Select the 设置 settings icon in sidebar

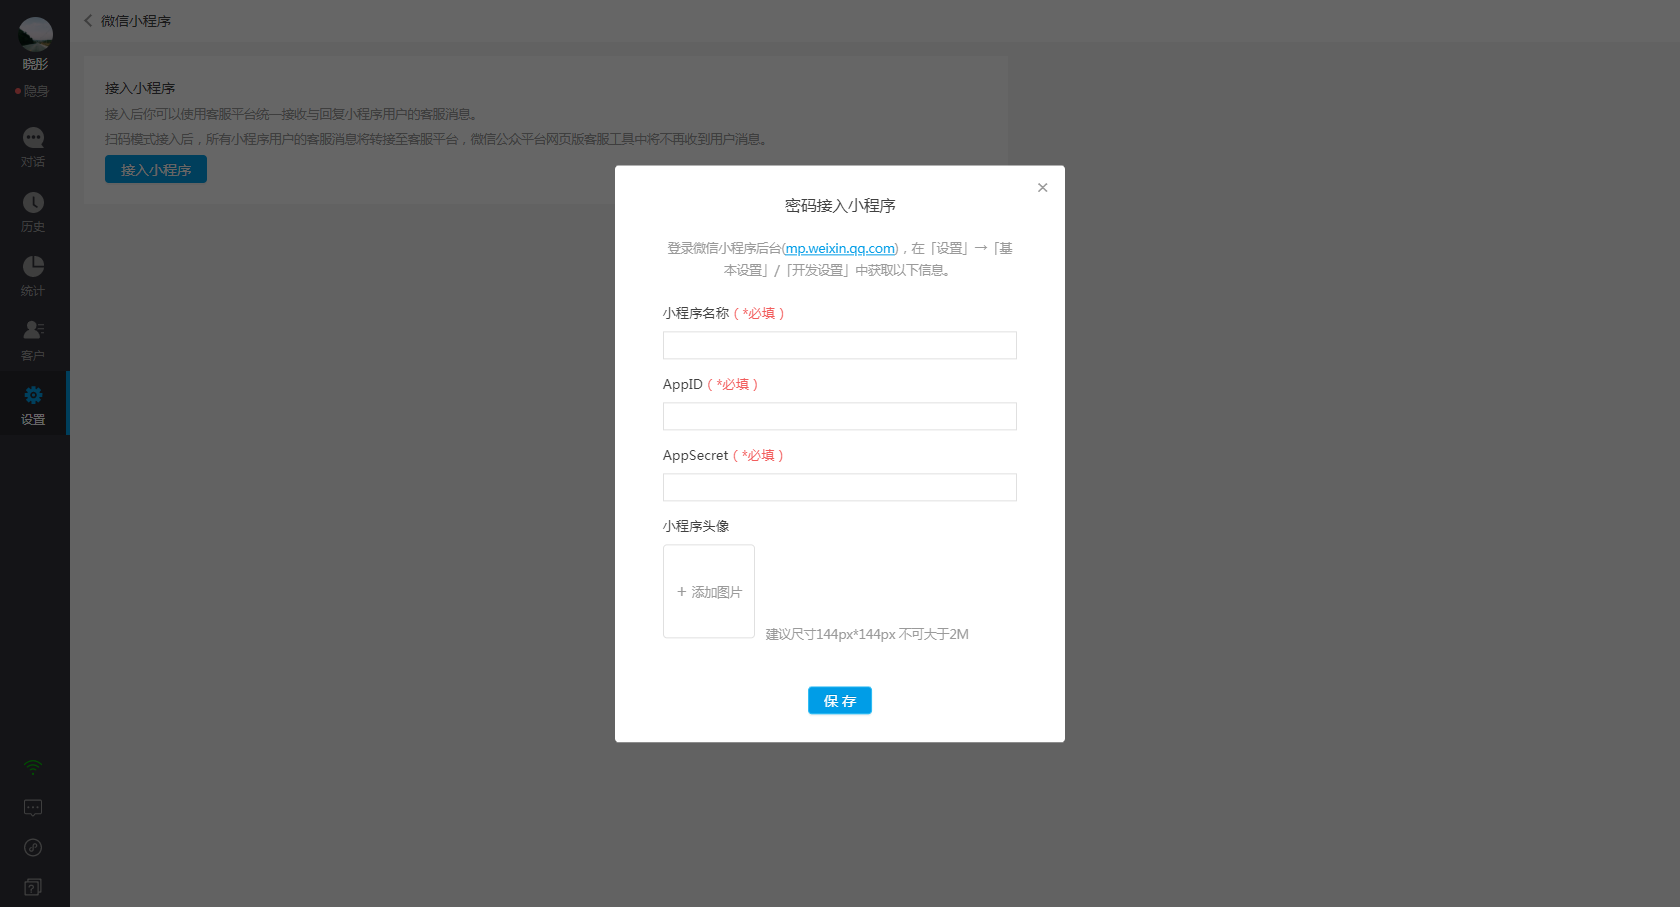tap(33, 404)
